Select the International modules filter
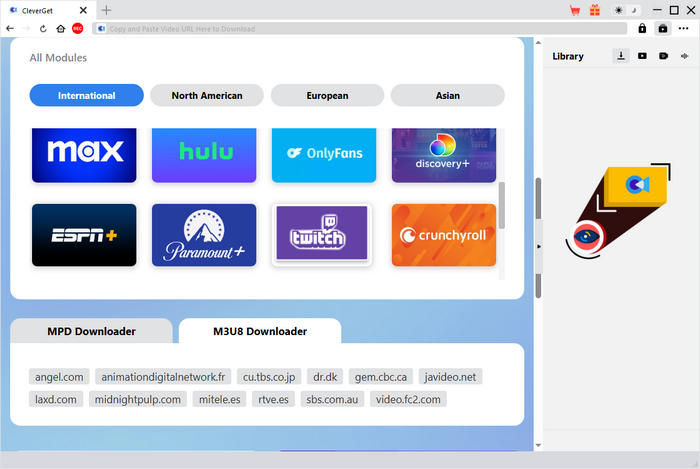Screen dimensions: 700x469 pos(87,95)
